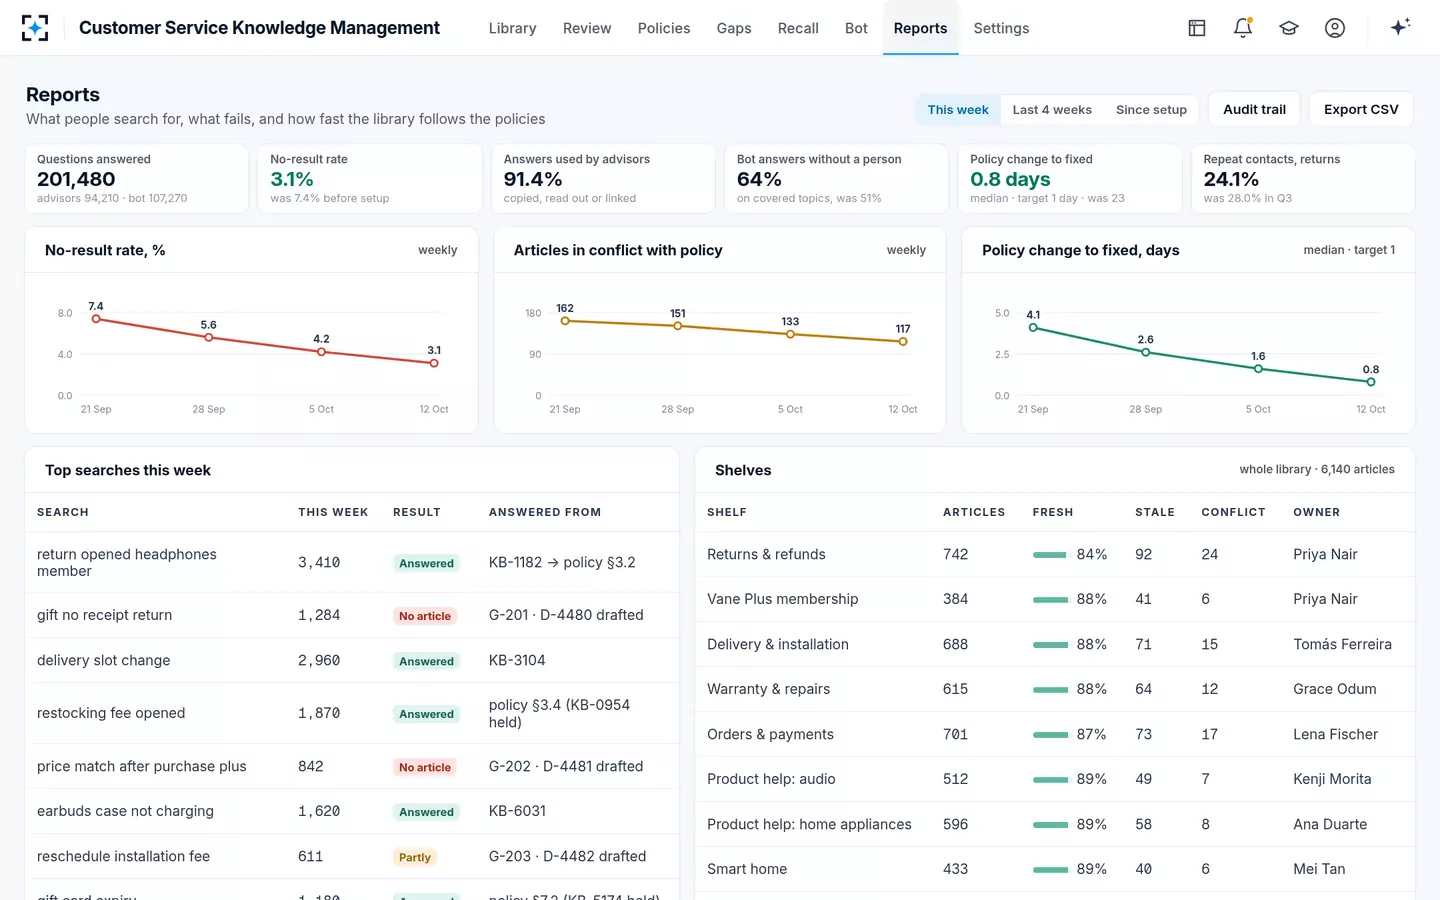
Task: Click the 3.1 point on No-result chart
Action: (434, 363)
